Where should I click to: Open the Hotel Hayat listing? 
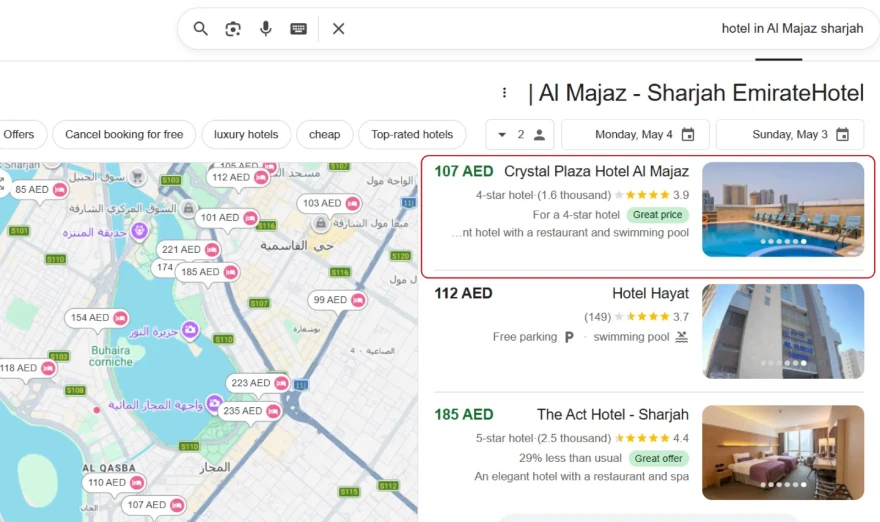tap(650, 293)
